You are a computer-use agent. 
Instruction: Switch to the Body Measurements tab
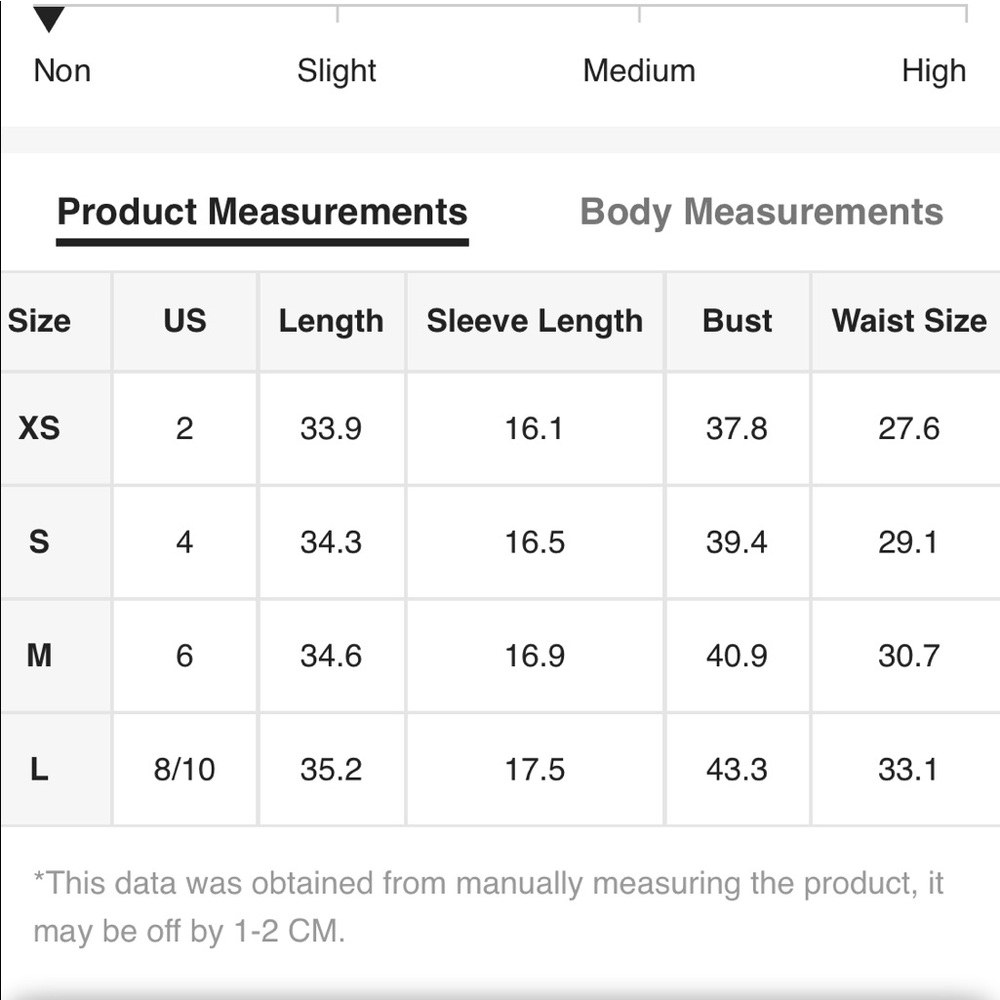761,212
